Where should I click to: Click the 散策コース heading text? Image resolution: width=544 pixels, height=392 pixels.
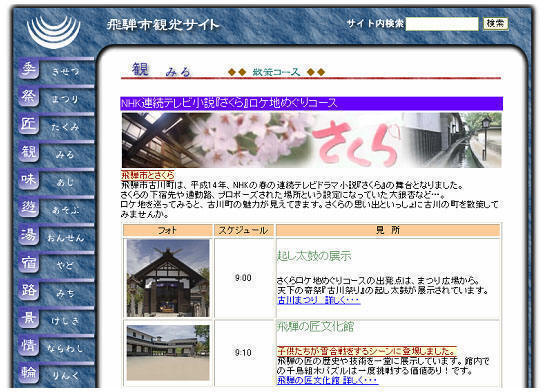[x=276, y=72]
